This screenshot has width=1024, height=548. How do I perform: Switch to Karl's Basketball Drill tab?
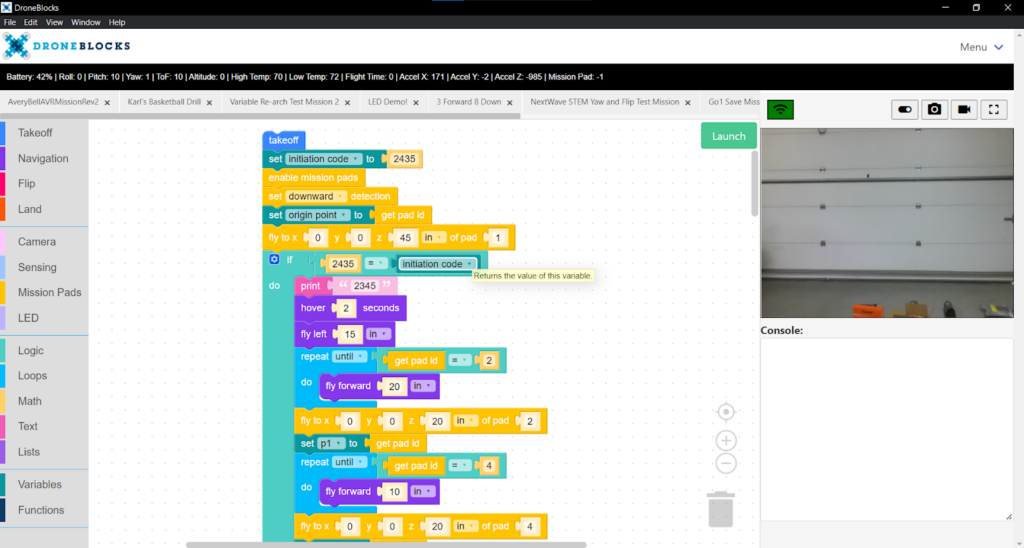162,102
